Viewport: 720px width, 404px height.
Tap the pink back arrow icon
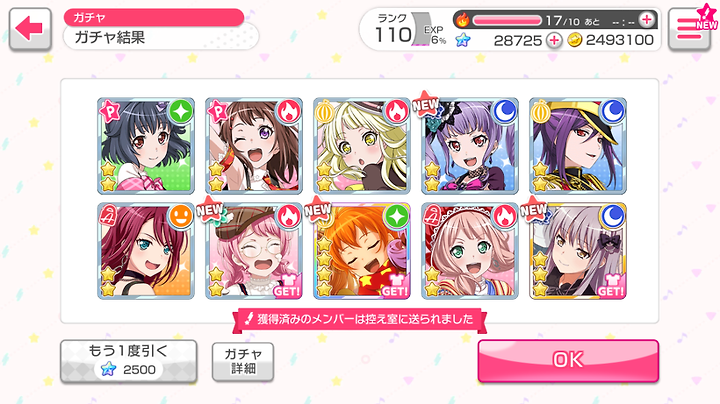click(x=30, y=28)
